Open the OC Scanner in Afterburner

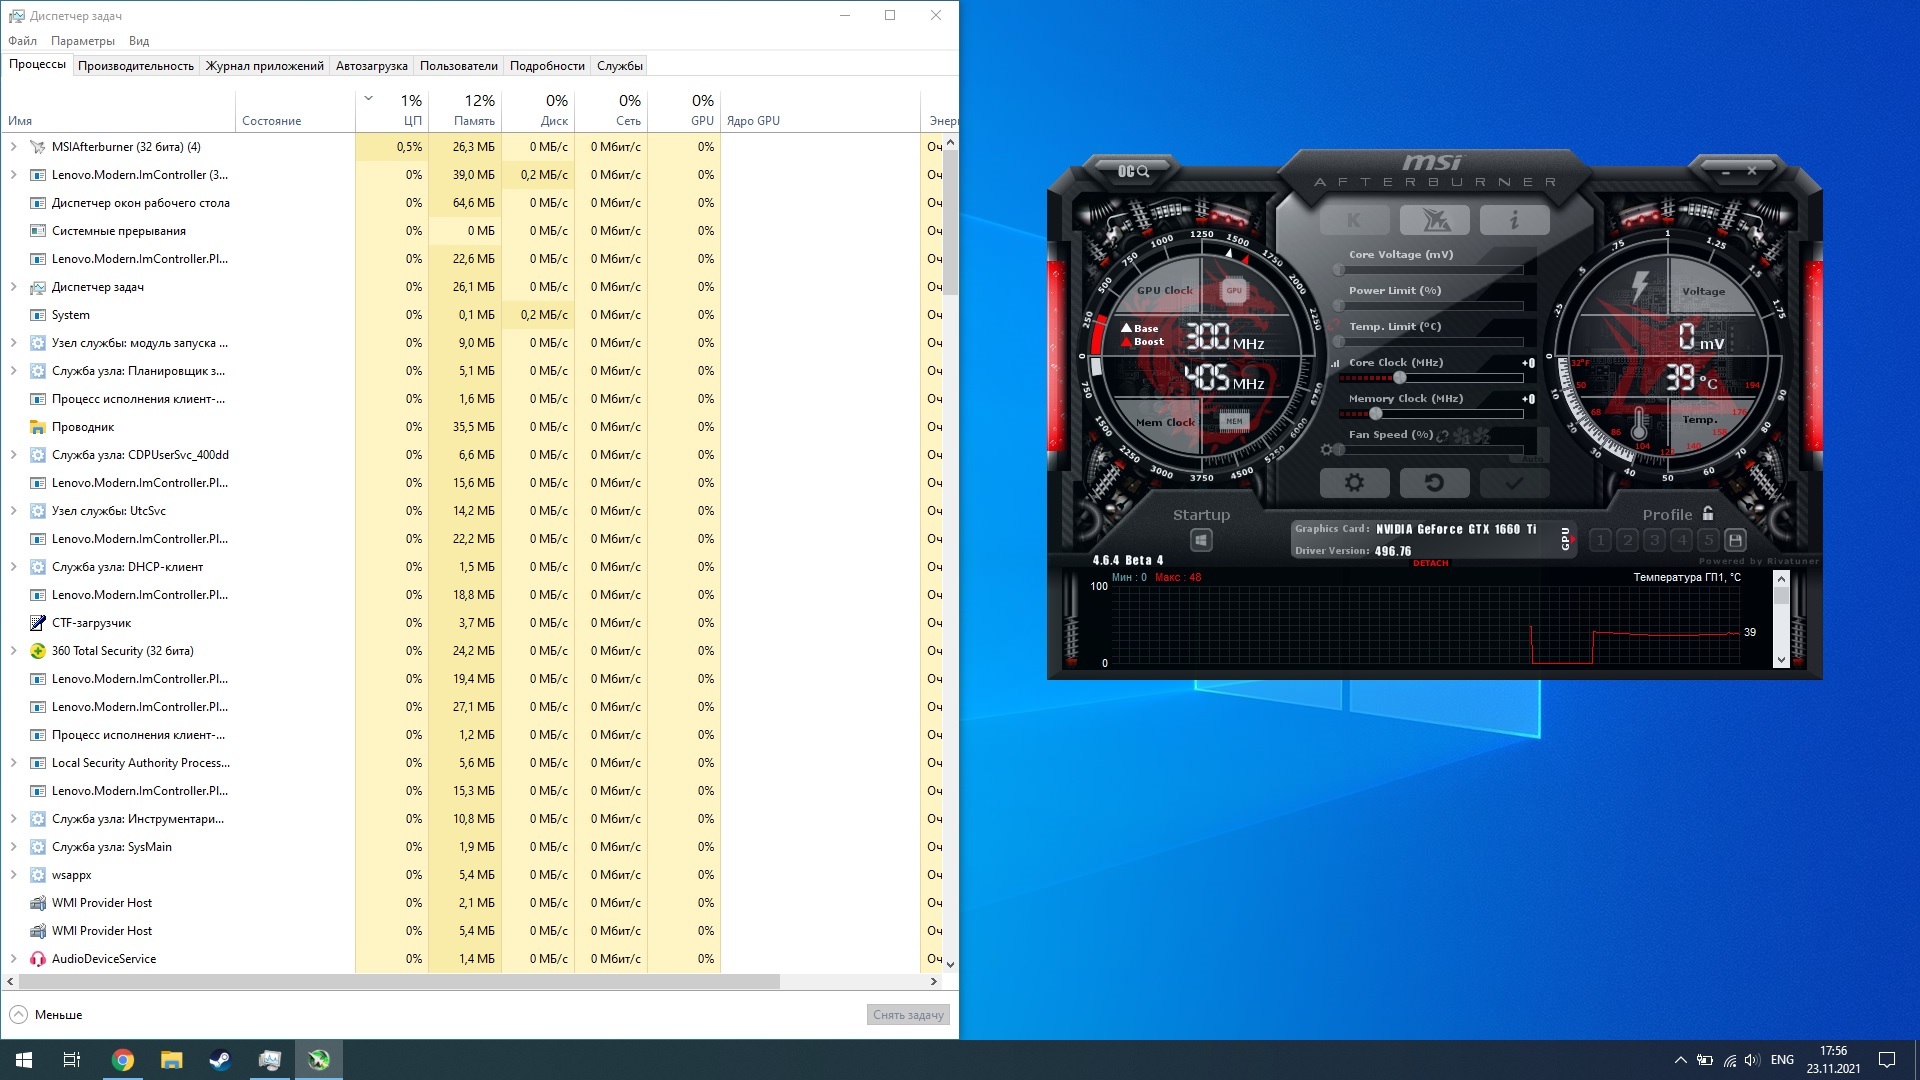point(1132,171)
